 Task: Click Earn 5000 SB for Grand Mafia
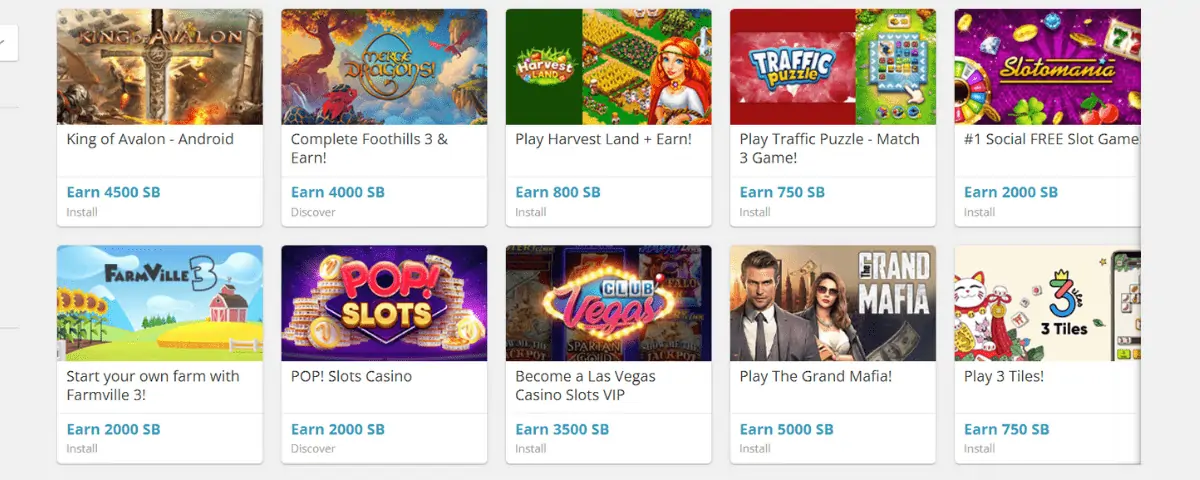[x=786, y=429]
